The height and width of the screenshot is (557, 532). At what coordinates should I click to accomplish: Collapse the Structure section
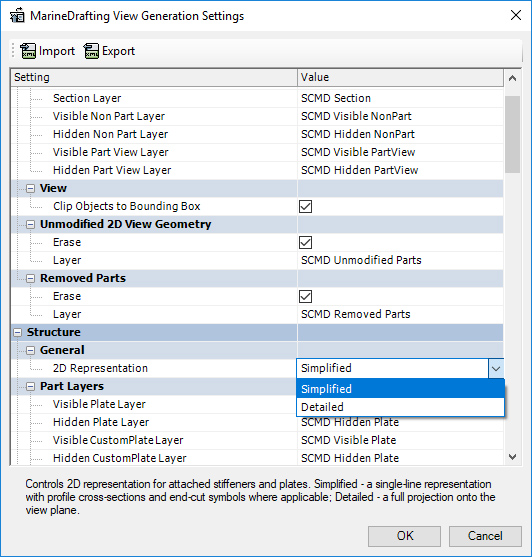[17, 332]
